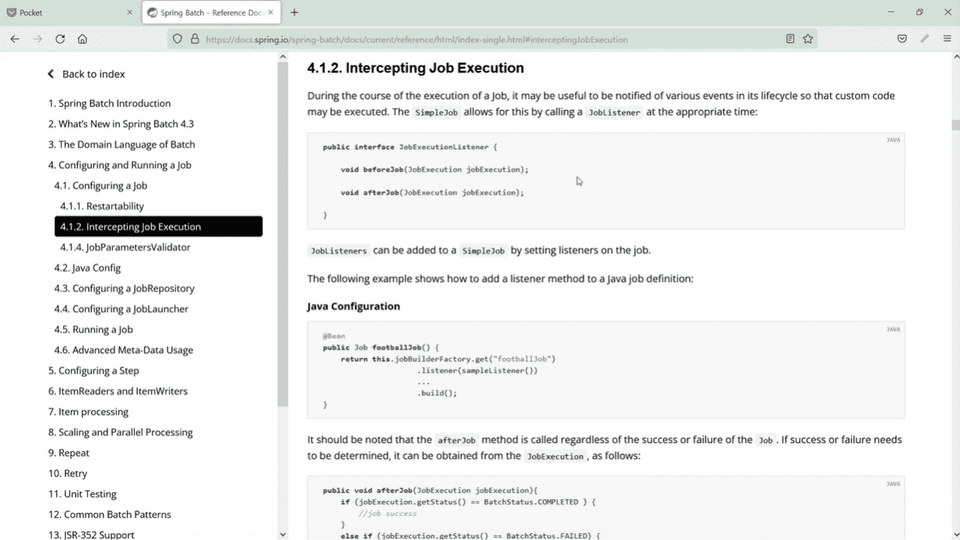
Task: Open 9. Repeat chapter
Action: [69, 453]
